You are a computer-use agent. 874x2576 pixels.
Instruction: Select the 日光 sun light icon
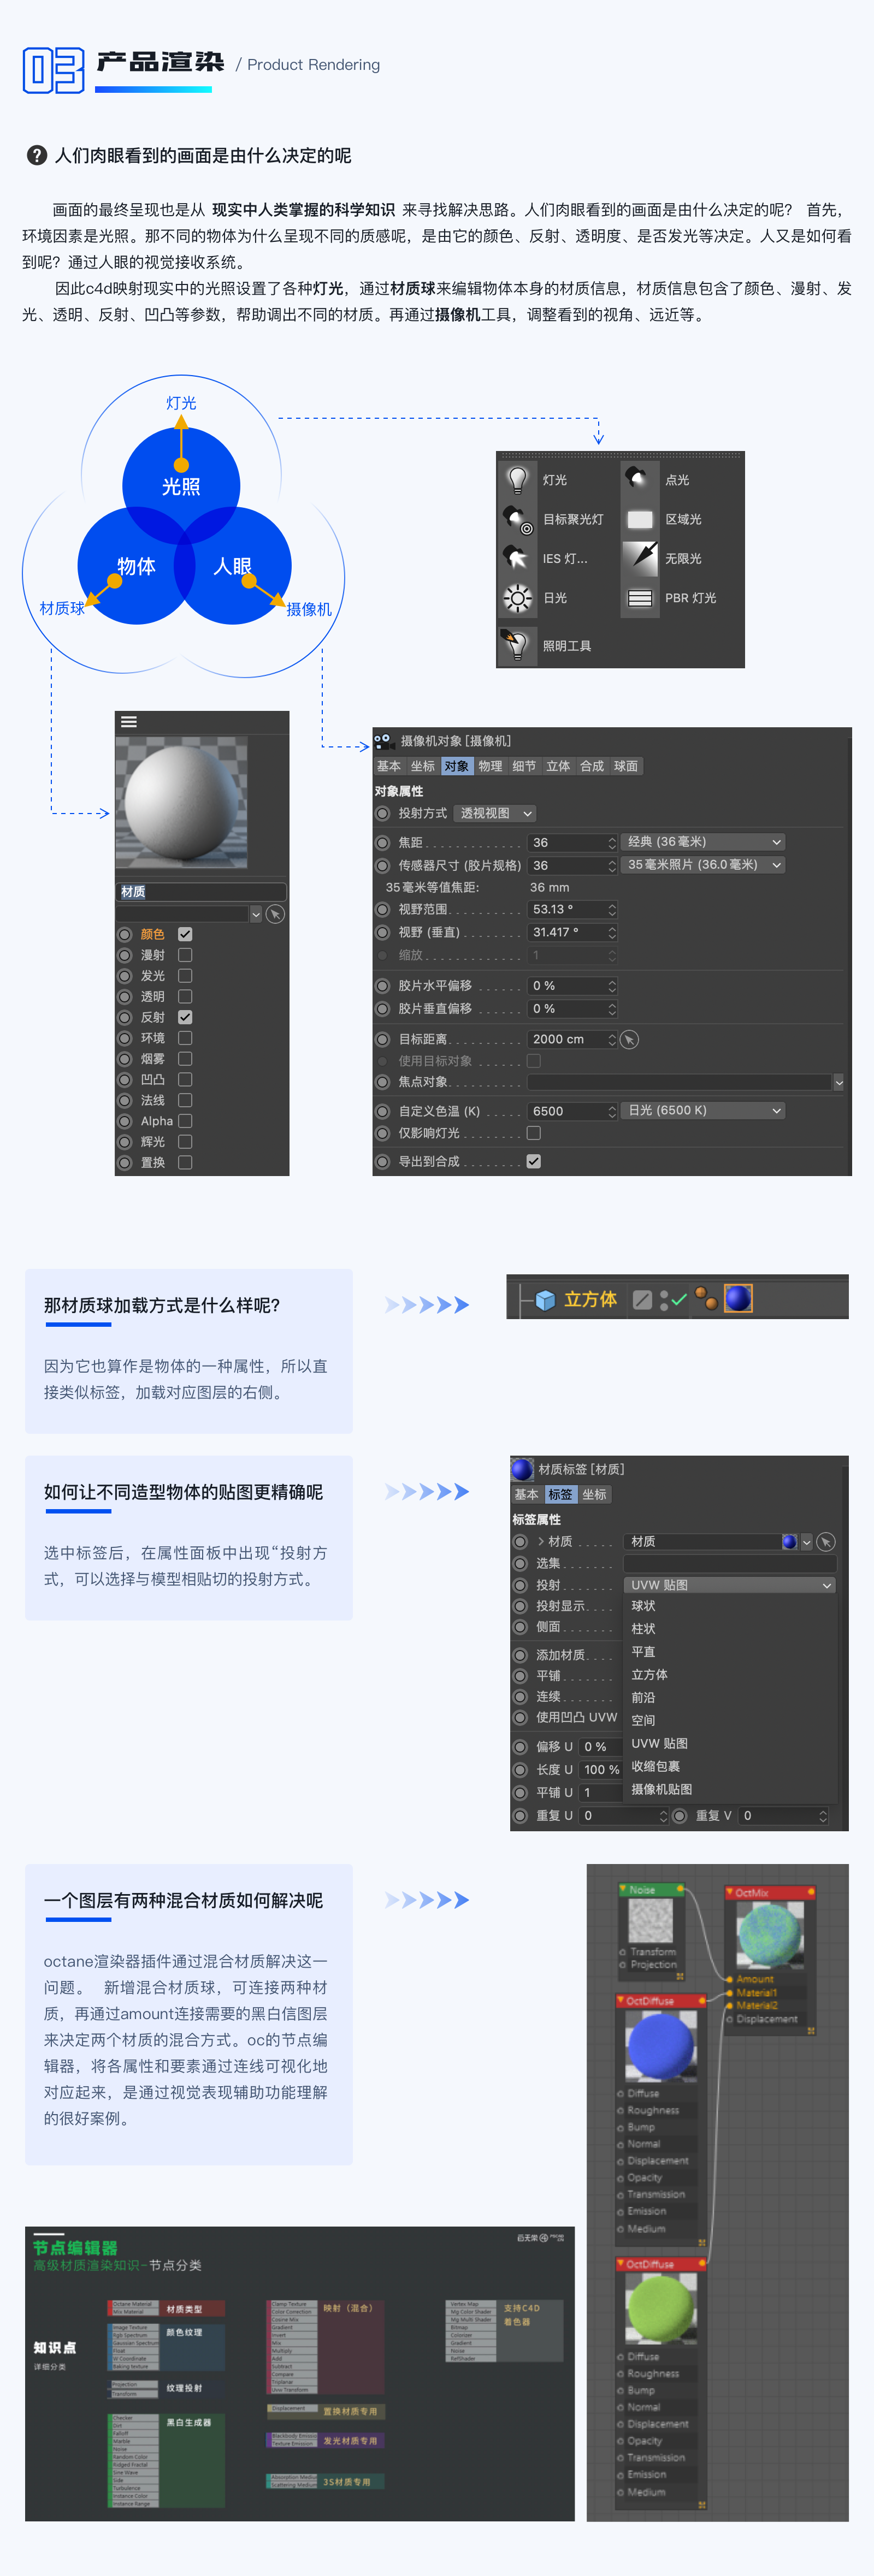pos(517,598)
